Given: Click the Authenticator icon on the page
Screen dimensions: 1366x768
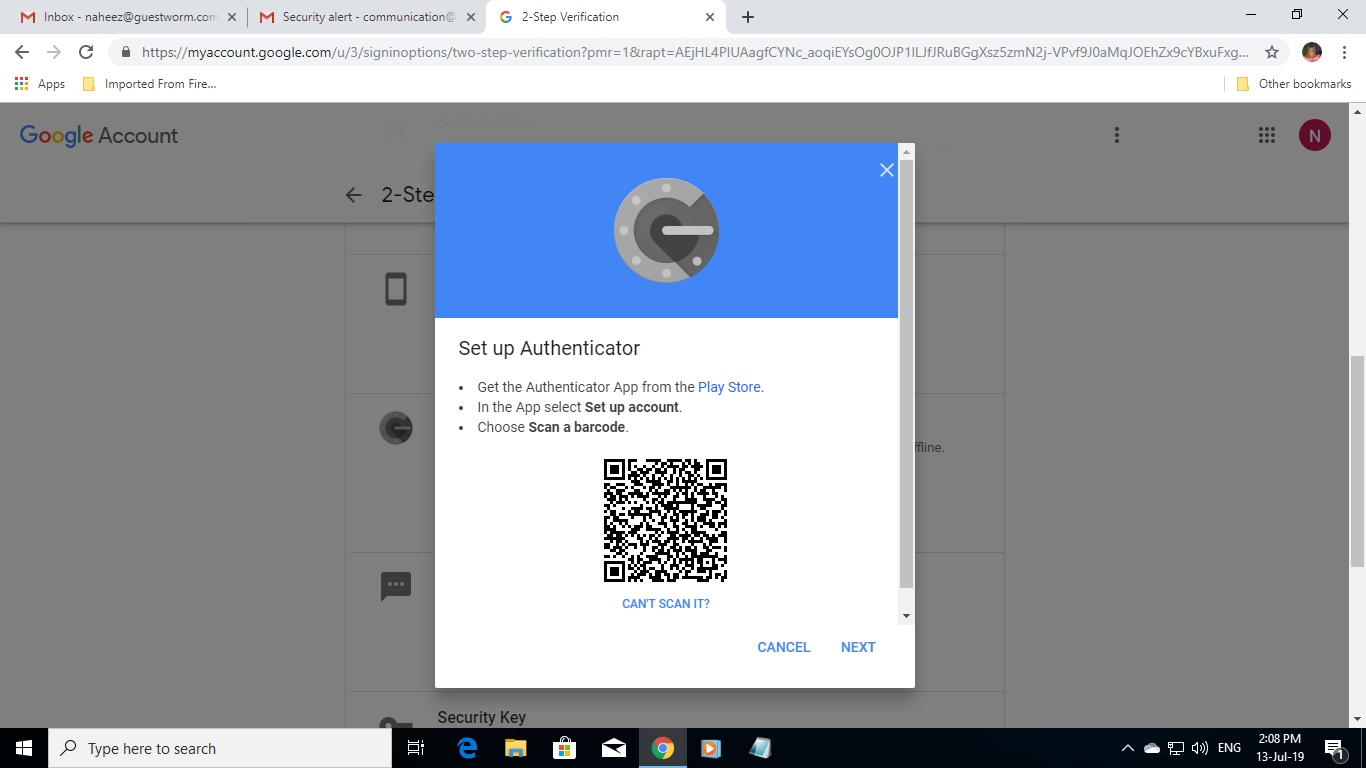Looking at the screenshot, I should [396, 429].
